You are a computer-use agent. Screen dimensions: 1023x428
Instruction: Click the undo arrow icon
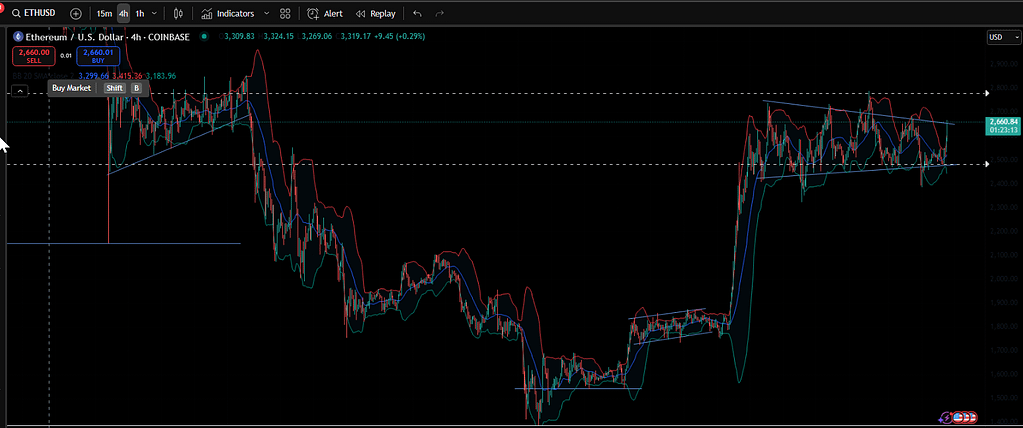[x=418, y=14]
